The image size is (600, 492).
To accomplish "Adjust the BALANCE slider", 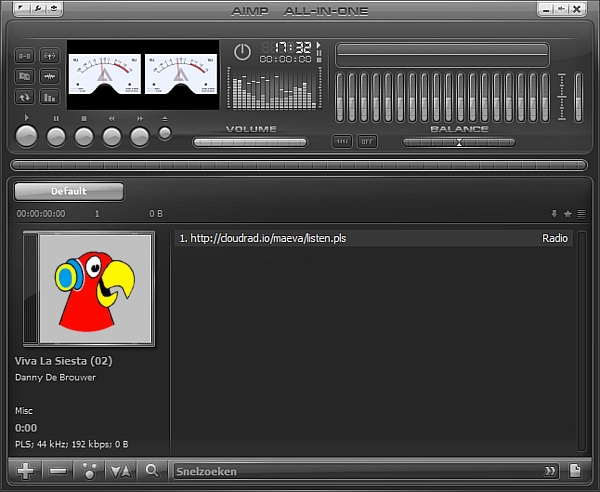I will tap(459, 142).
